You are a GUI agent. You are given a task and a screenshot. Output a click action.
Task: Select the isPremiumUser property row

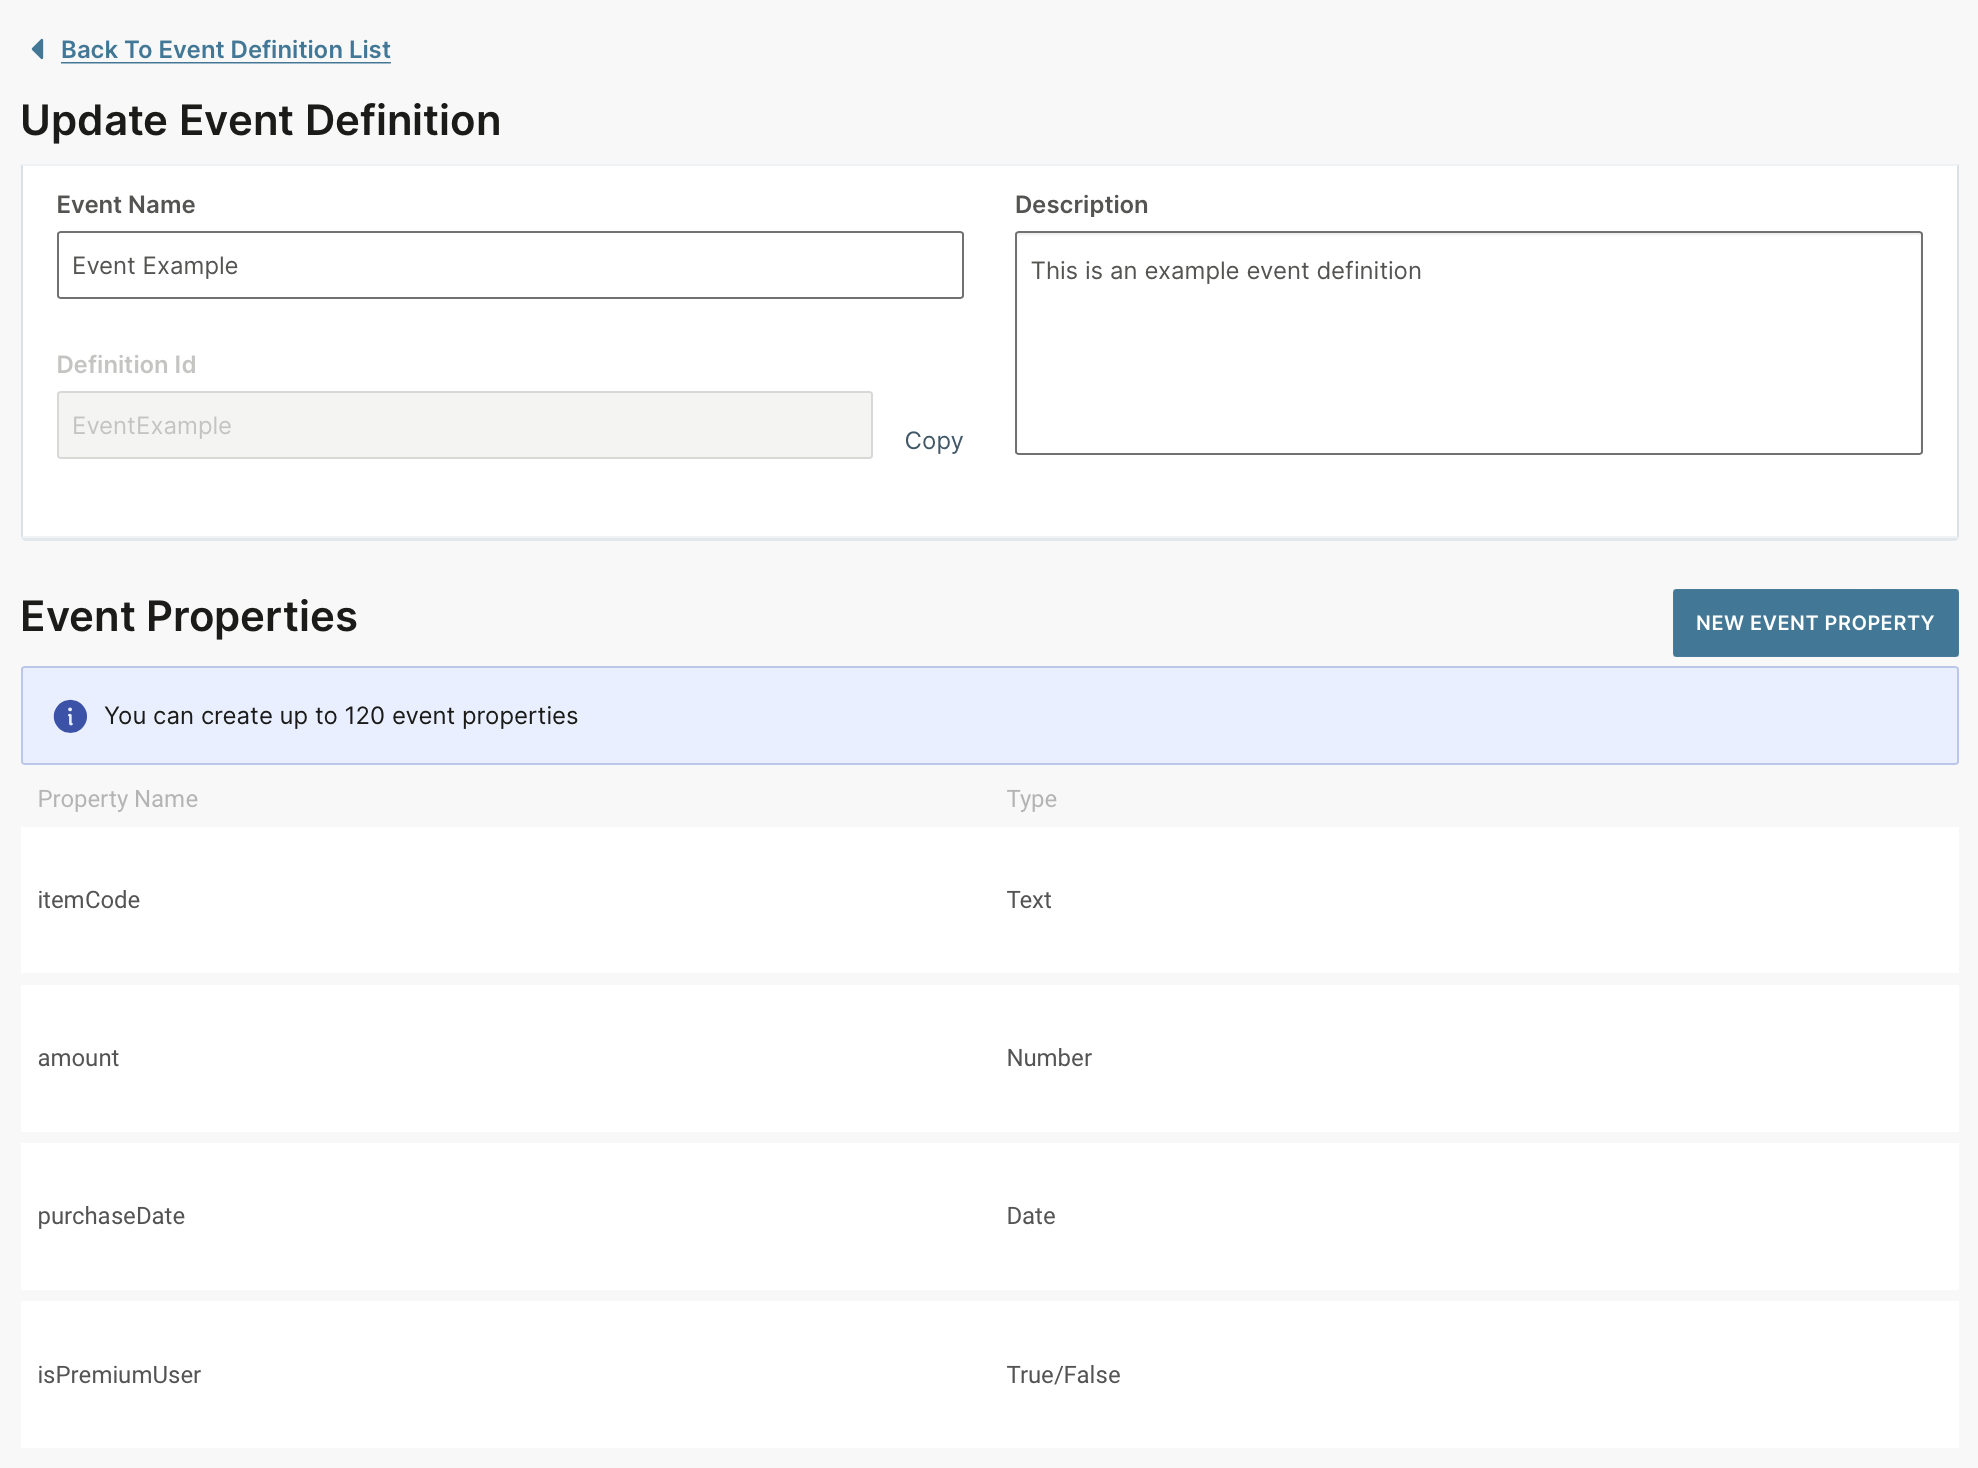[500, 1375]
